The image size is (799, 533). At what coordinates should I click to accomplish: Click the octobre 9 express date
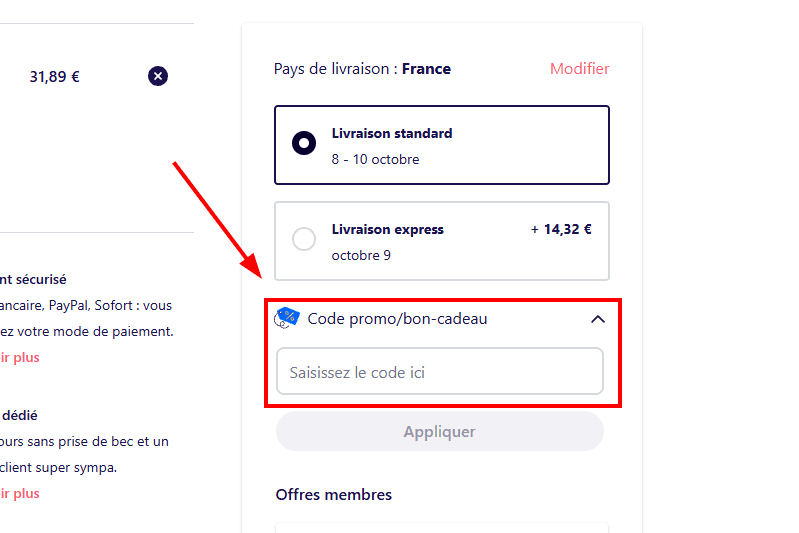coord(361,255)
